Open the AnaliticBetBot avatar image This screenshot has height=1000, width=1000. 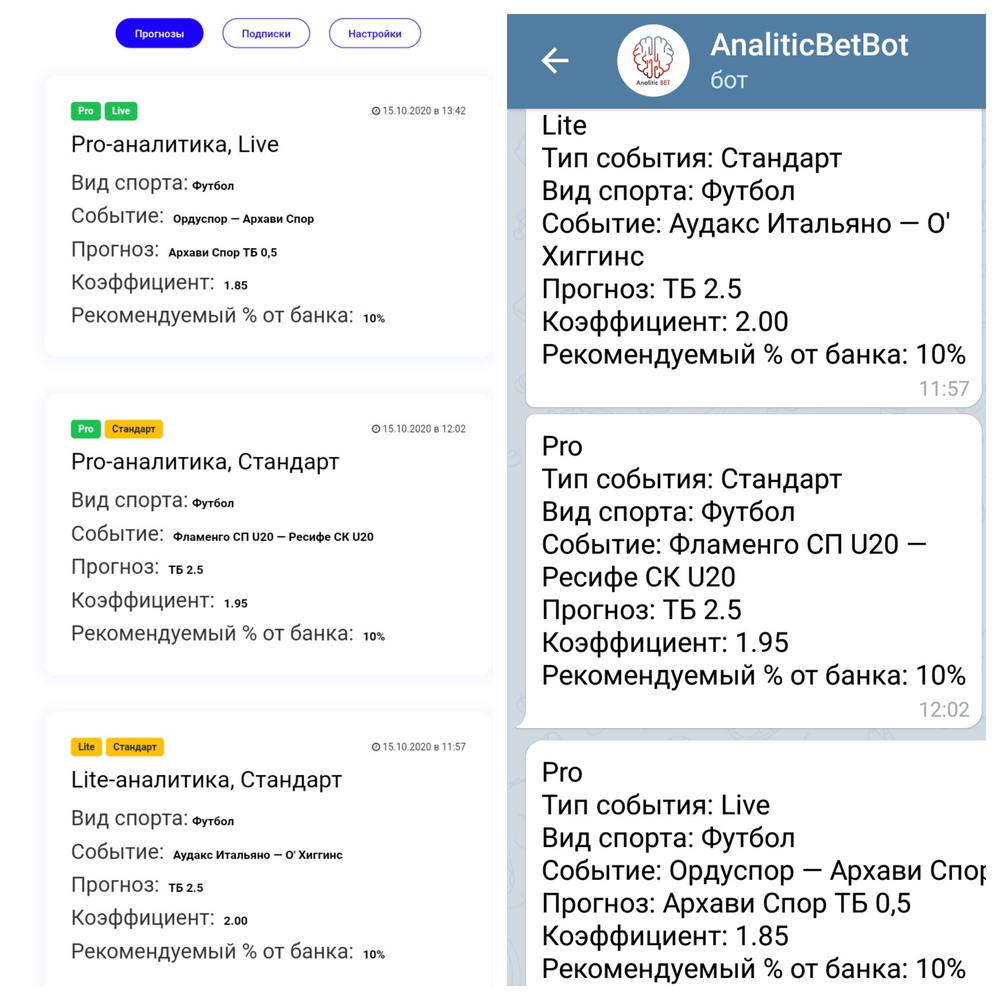coord(653,61)
